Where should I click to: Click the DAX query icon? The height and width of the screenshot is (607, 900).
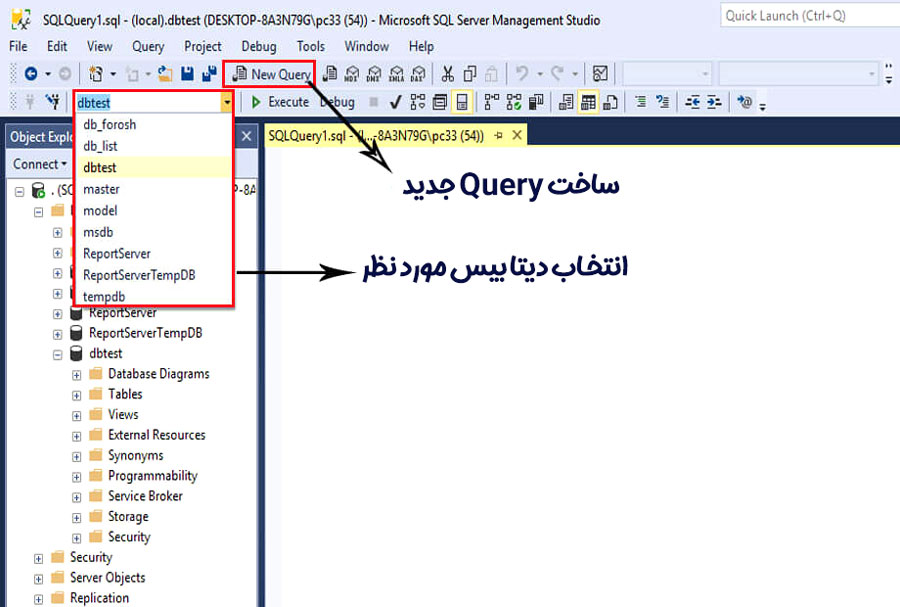tap(418, 73)
